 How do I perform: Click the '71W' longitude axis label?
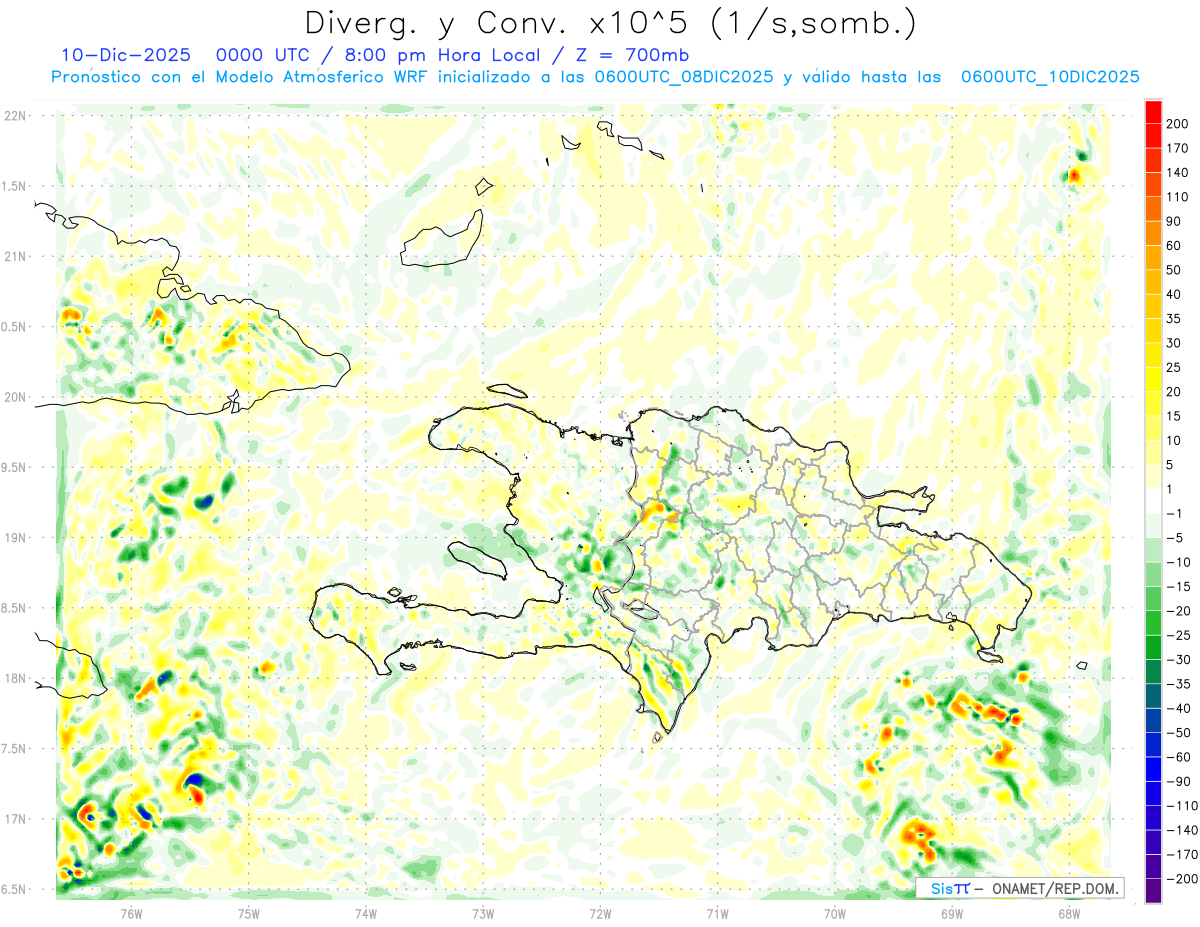tap(717, 913)
